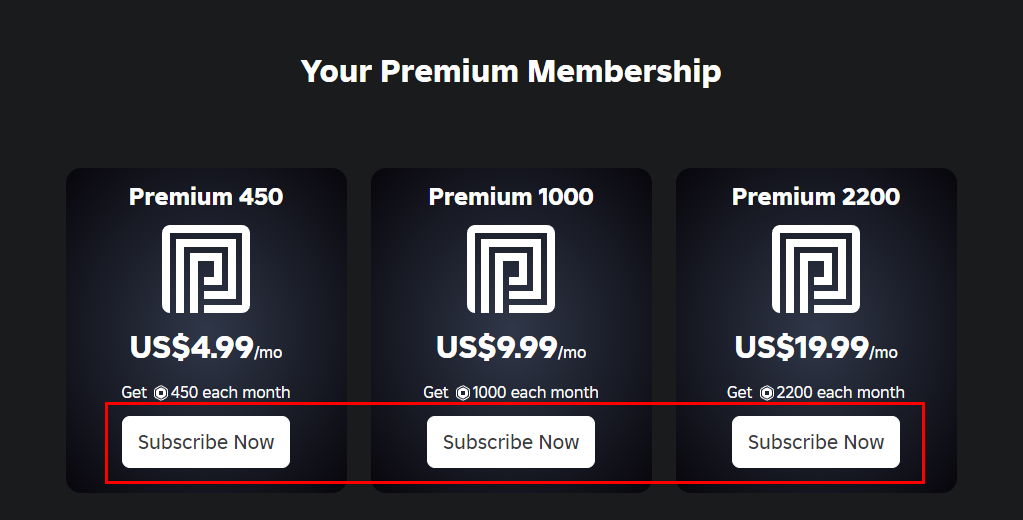Select the Premium 2200 plan title
Screen dimensions: 1023x520
point(816,197)
